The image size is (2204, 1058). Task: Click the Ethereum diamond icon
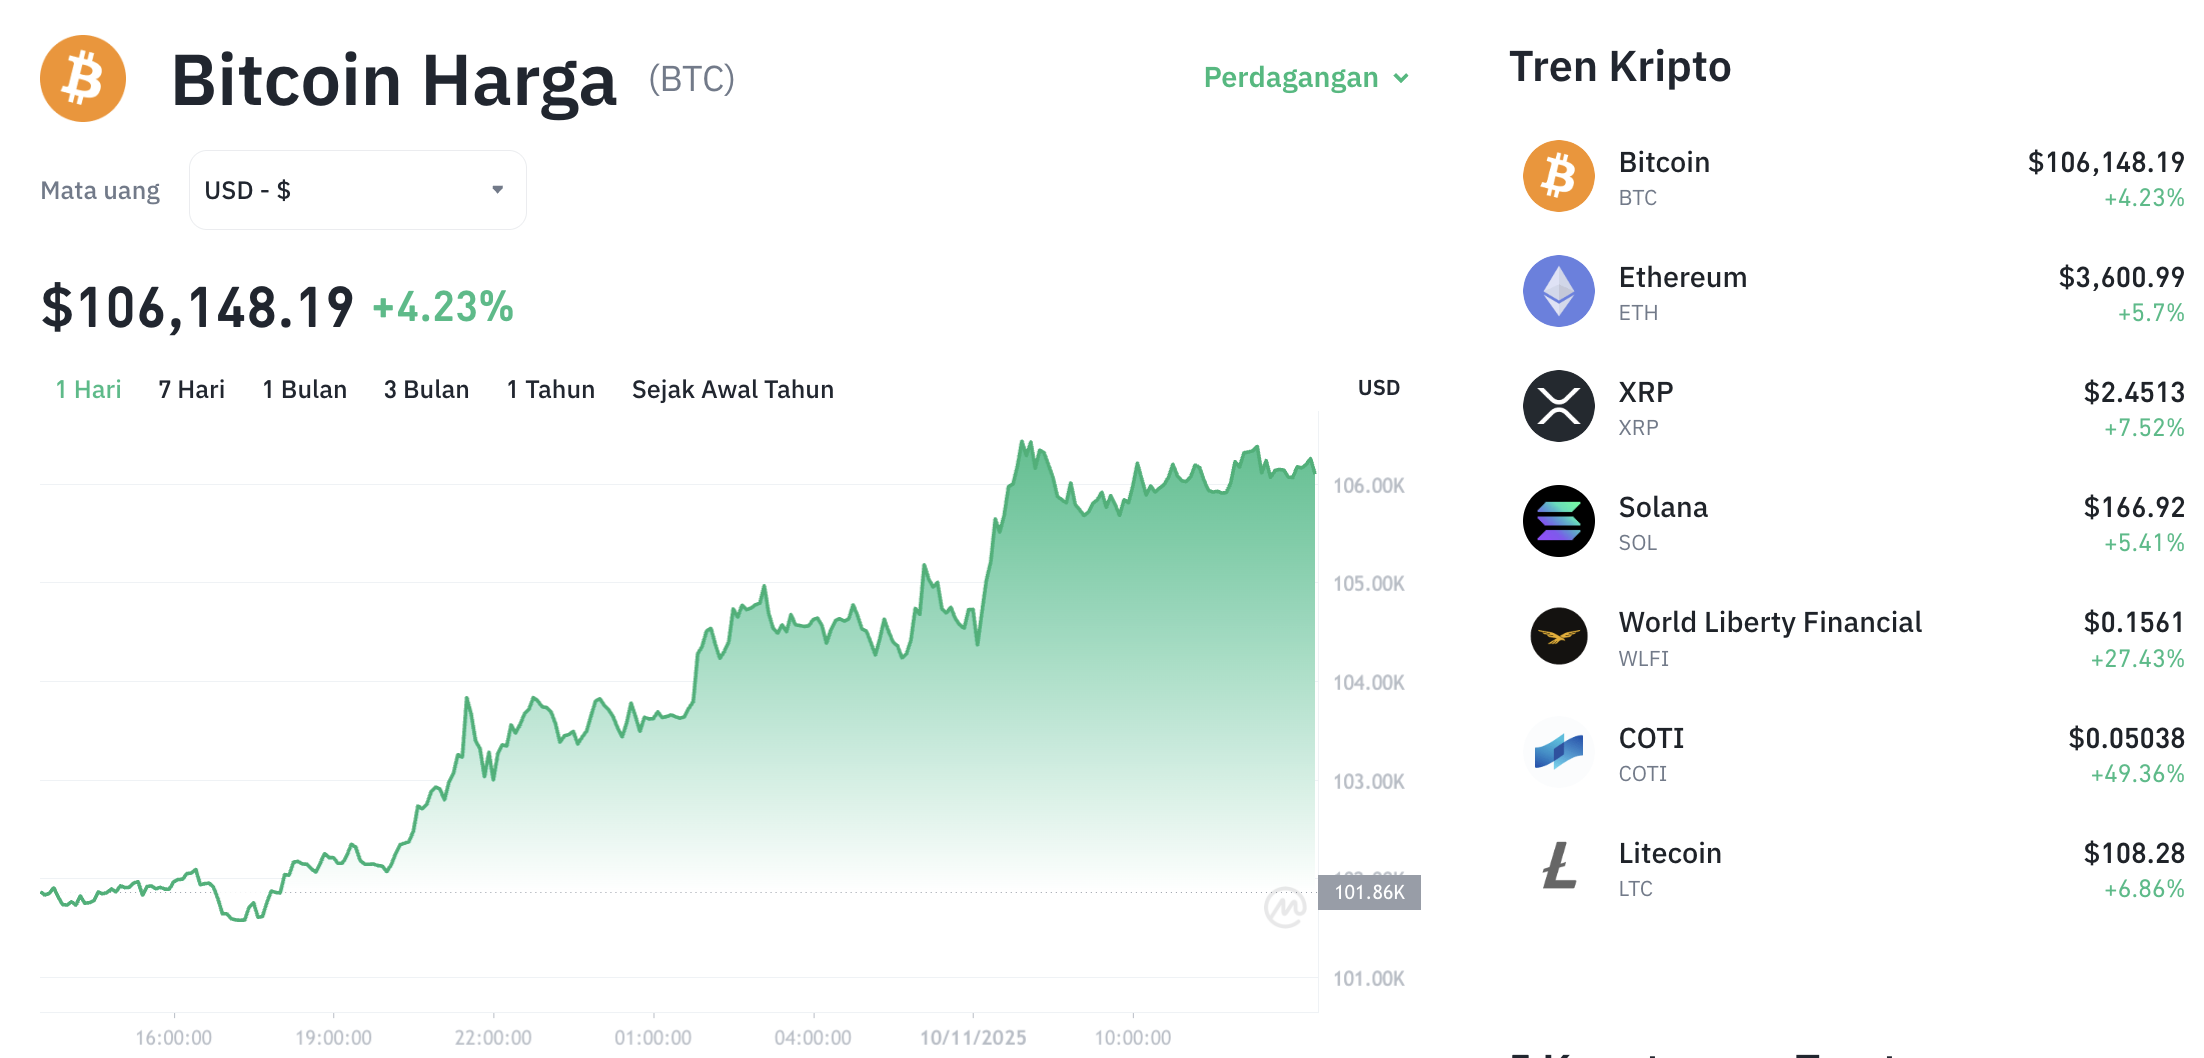pyautogui.click(x=1557, y=291)
